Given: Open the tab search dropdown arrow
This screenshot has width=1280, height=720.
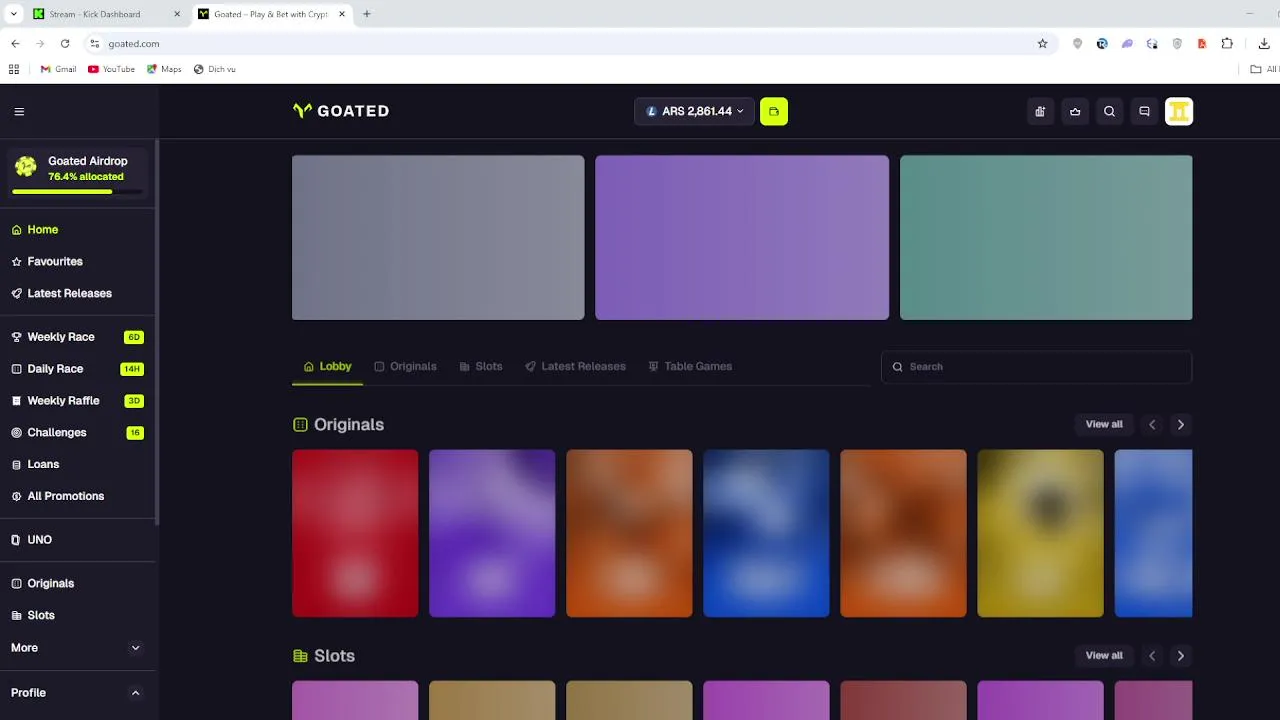Looking at the screenshot, I should [x=14, y=14].
